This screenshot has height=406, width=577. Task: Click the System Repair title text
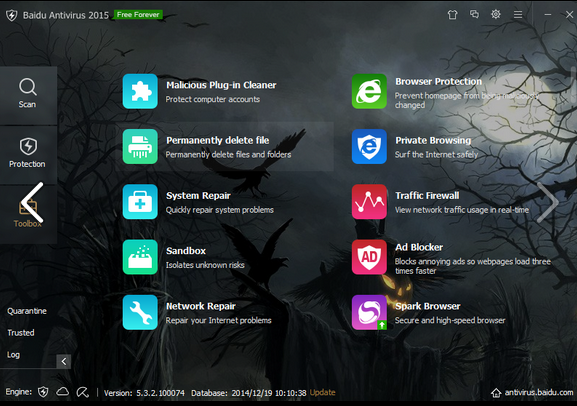click(x=198, y=195)
